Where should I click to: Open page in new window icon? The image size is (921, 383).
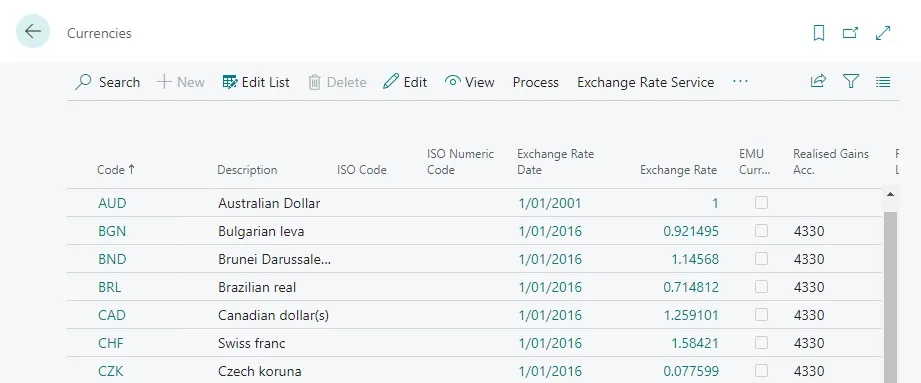click(x=851, y=33)
